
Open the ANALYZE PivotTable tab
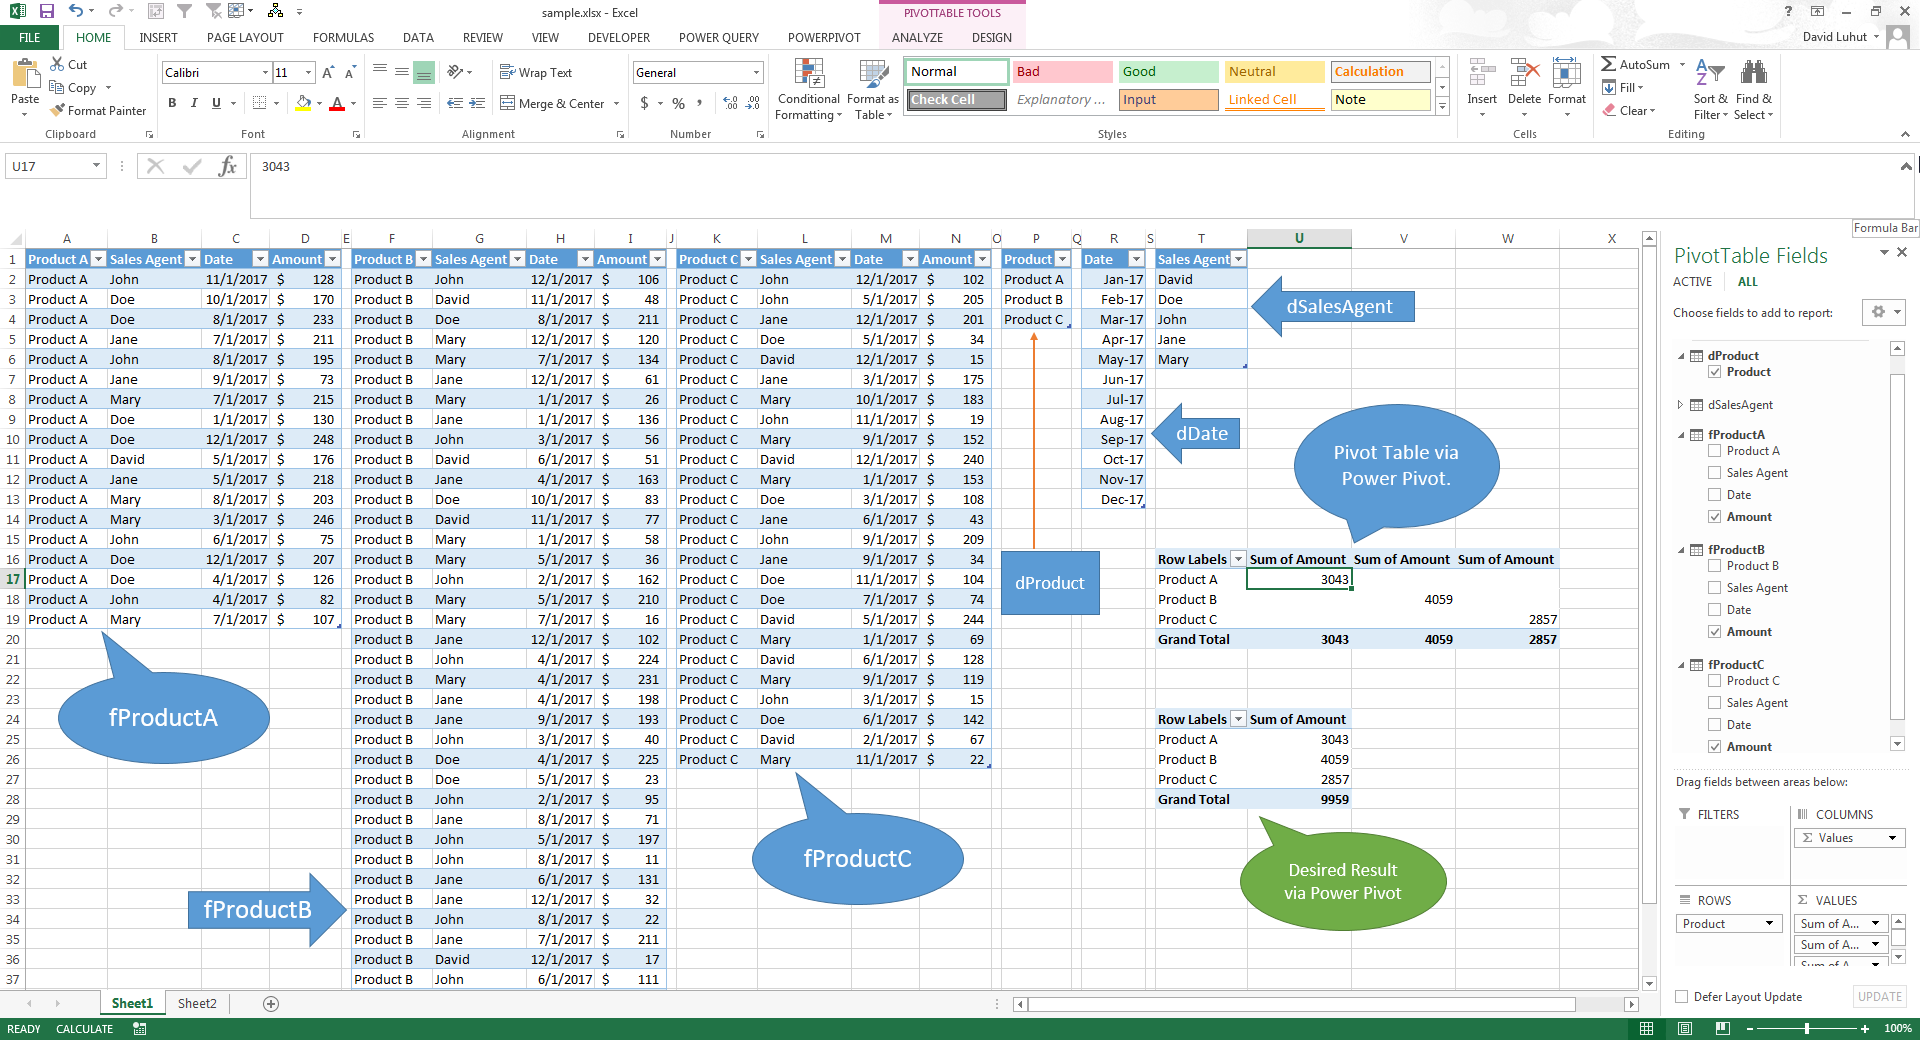917,38
